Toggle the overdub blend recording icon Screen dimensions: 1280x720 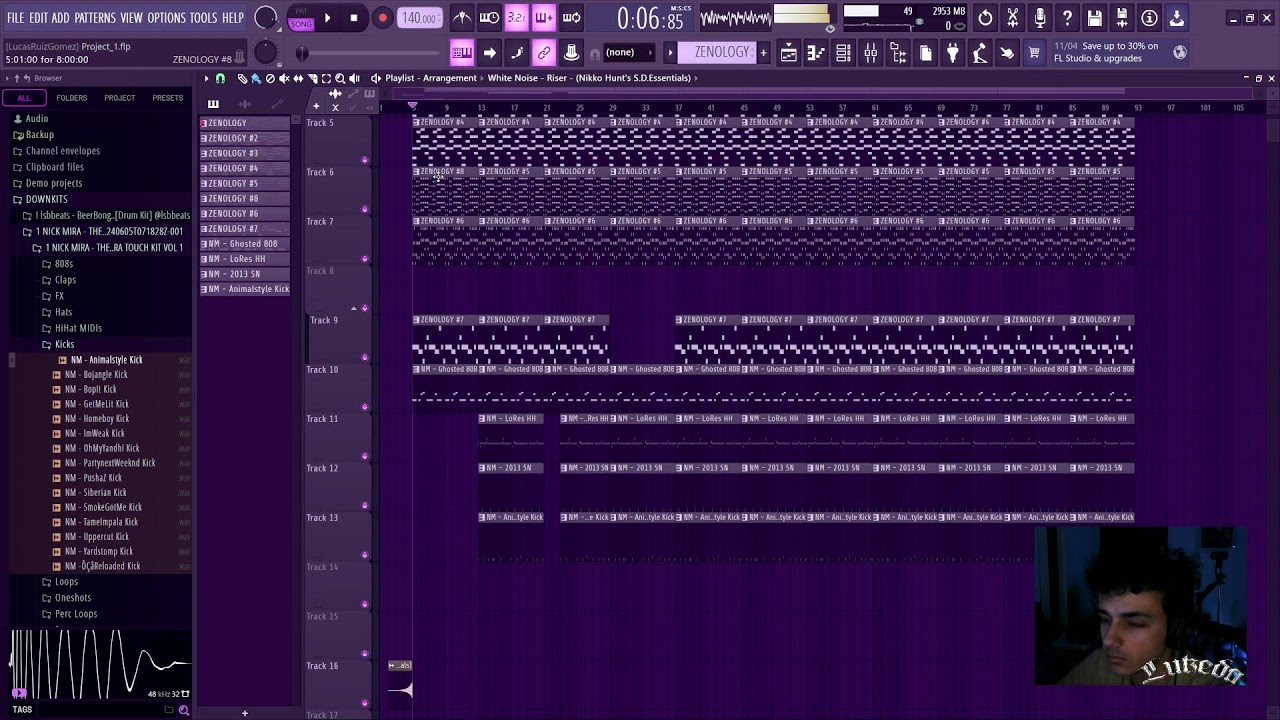pos(543,17)
